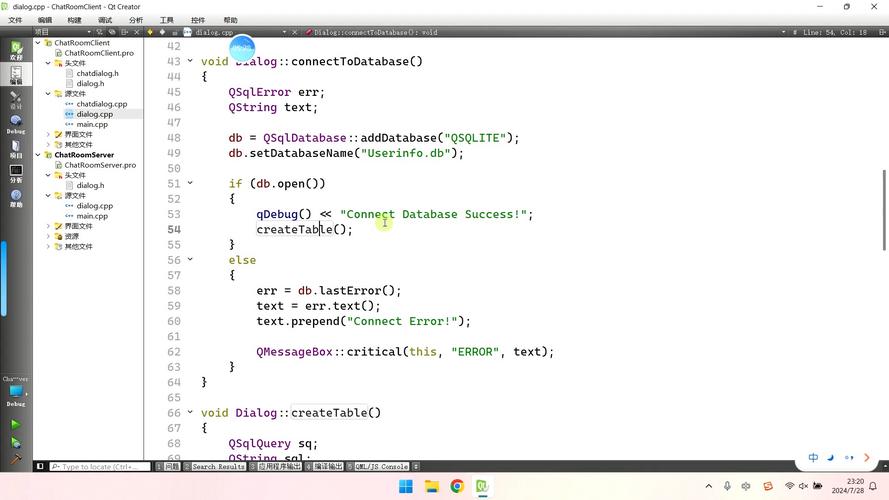This screenshot has height=500, width=889.
Task: Click the Build project hammer icon
Action: point(16,459)
